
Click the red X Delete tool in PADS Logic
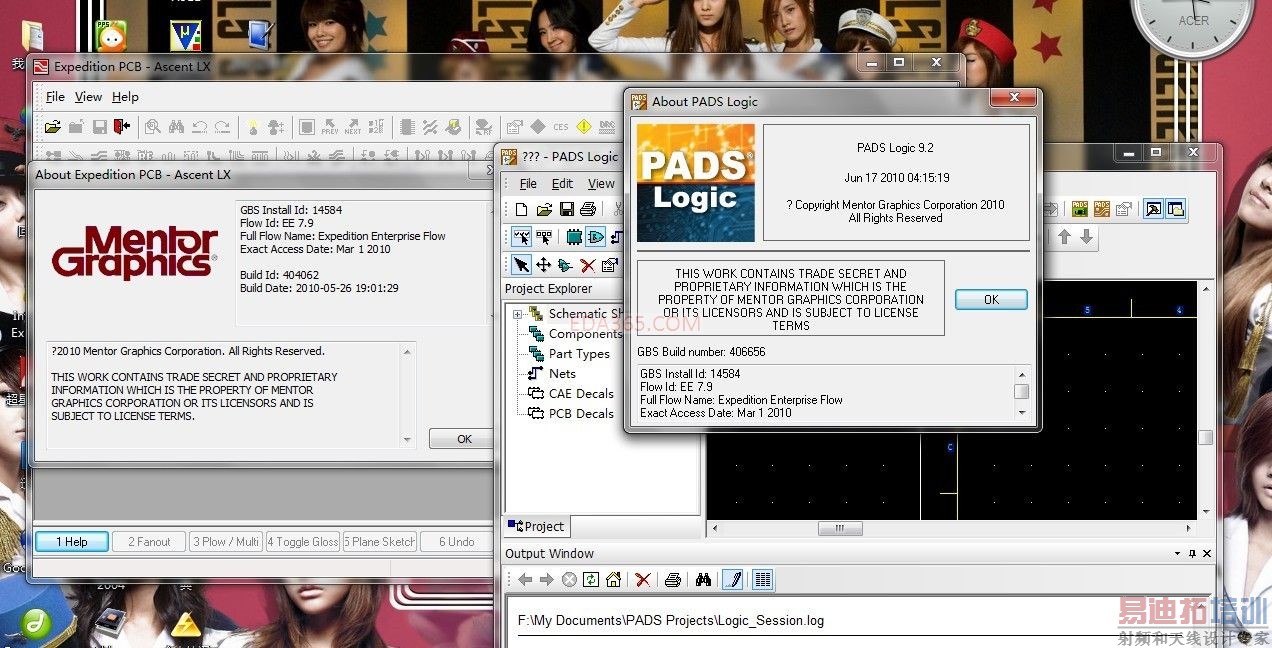point(588,265)
